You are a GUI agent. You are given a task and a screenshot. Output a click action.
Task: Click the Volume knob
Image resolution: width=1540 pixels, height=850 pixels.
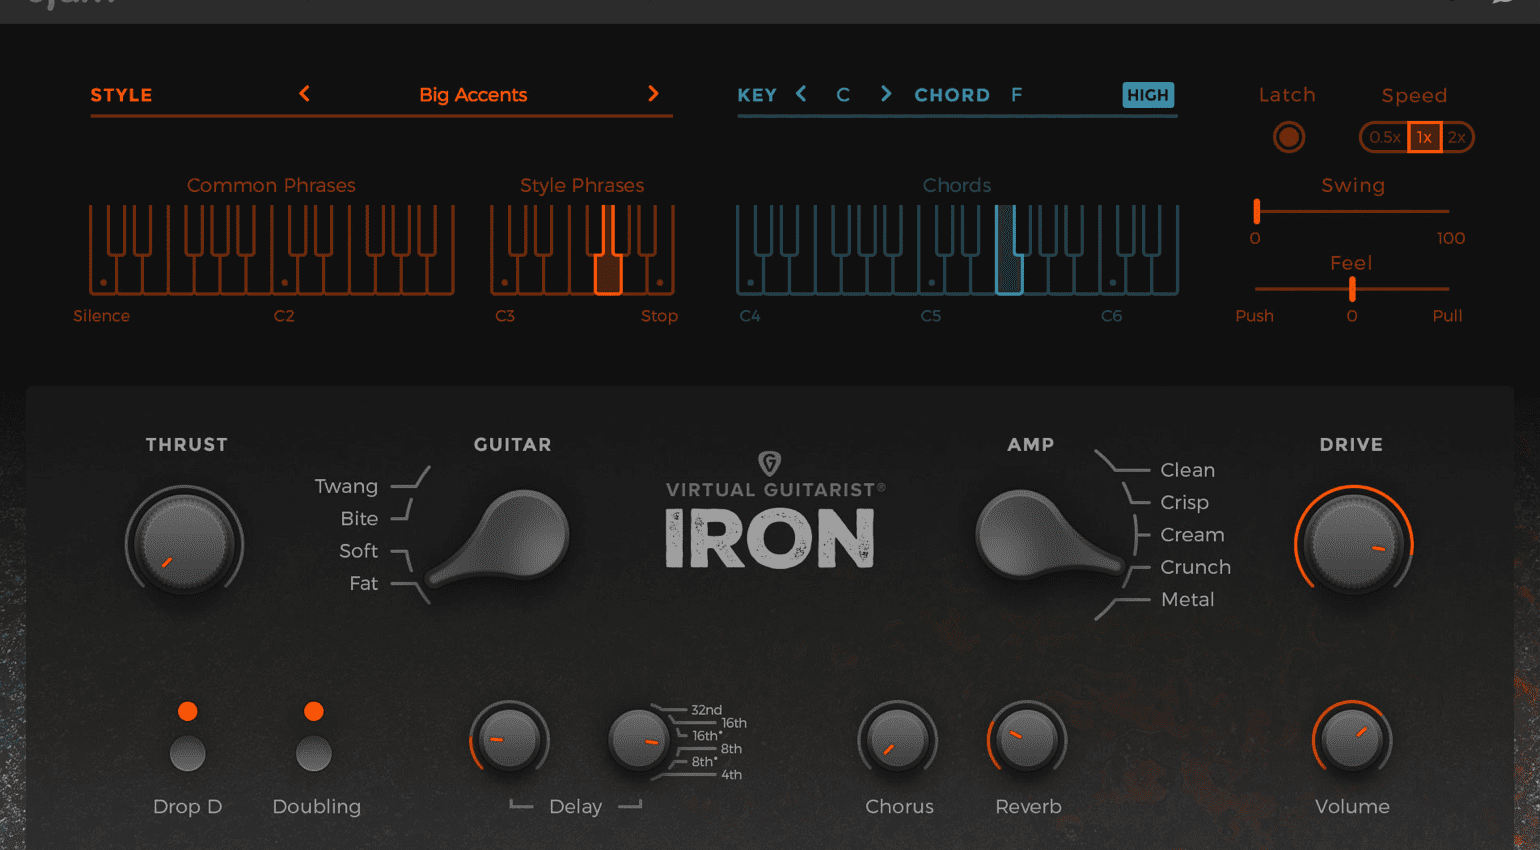point(1351,740)
